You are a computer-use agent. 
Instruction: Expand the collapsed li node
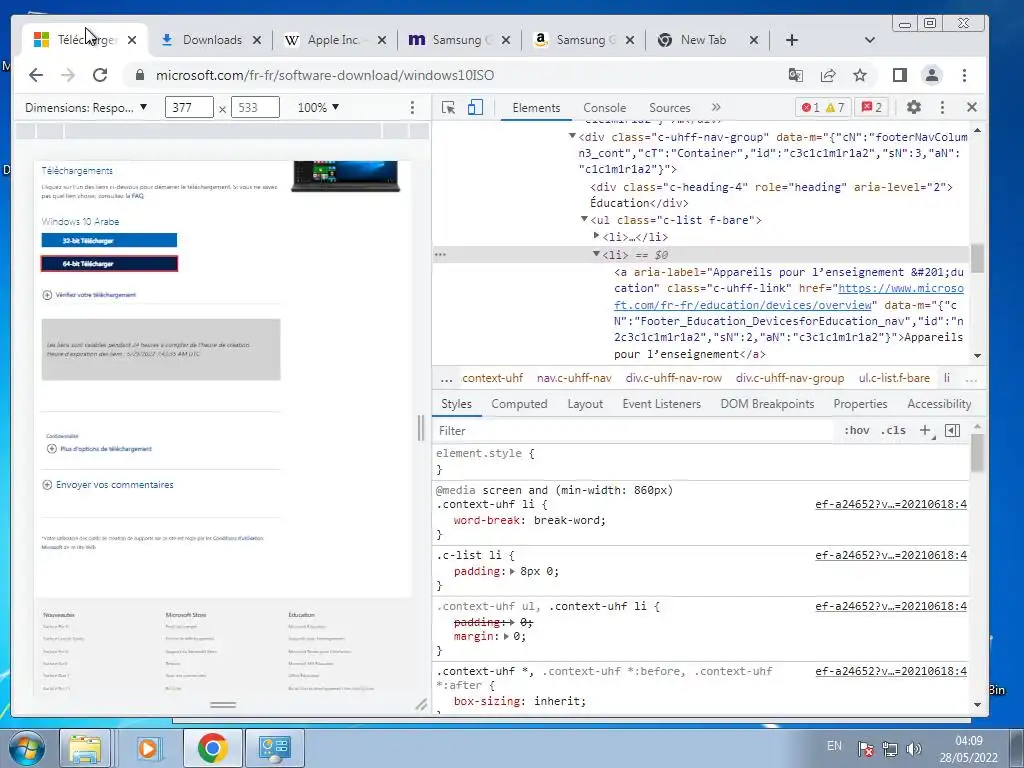596,236
